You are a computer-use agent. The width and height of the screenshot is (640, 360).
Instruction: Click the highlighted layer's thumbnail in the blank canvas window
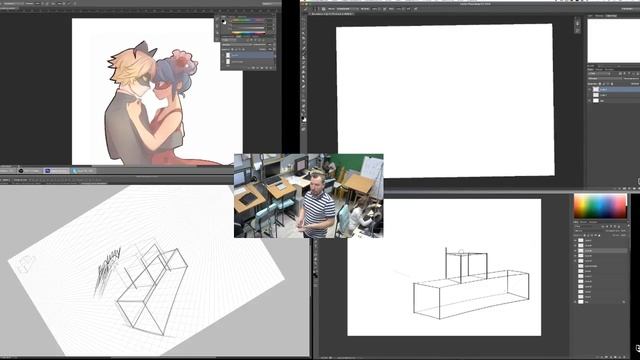click(596, 89)
